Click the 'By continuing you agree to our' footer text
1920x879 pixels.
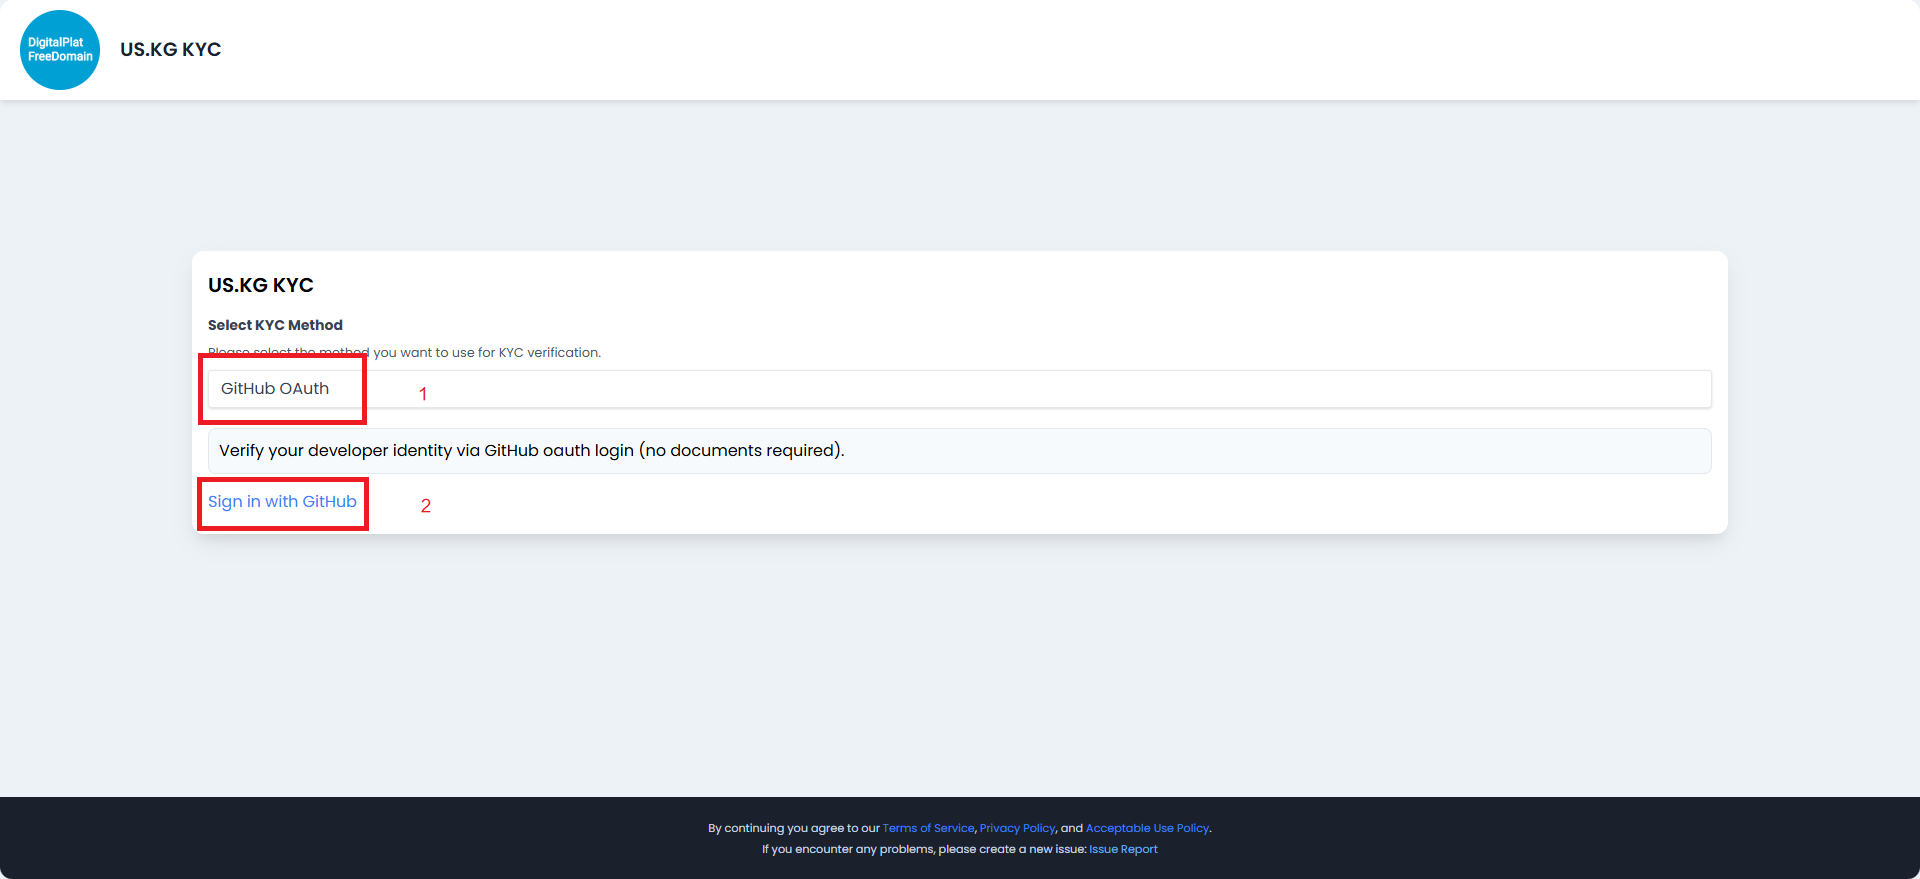point(793,828)
